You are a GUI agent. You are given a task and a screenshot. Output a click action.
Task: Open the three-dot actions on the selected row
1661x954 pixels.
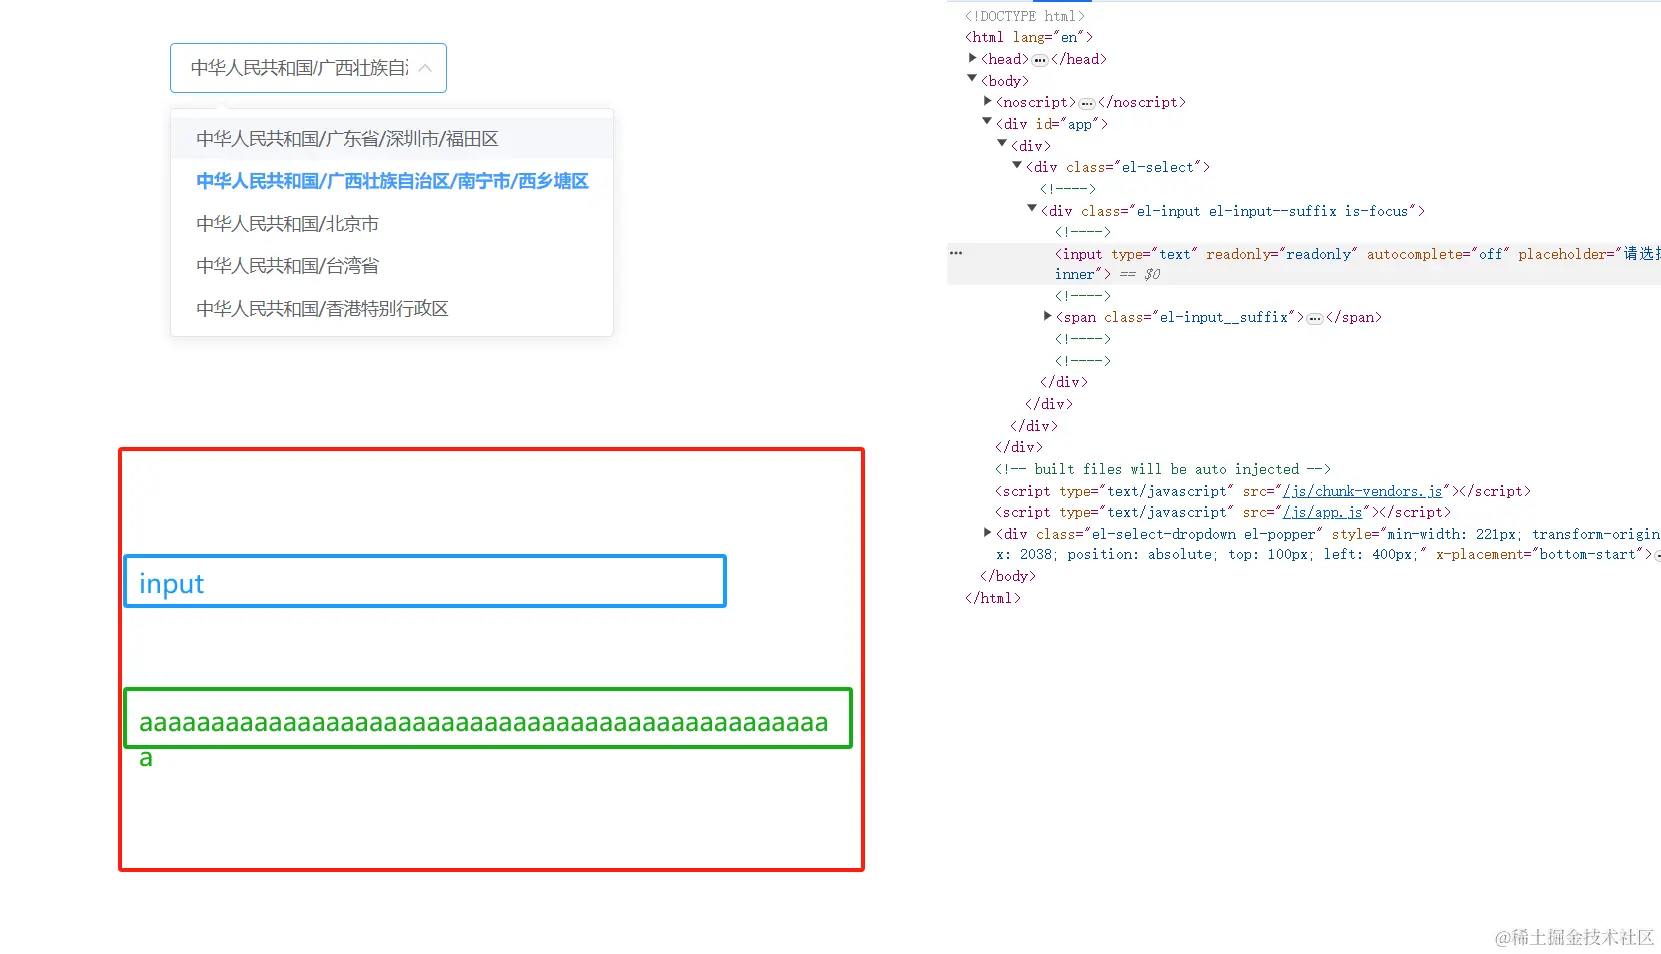click(x=956, y=253)
